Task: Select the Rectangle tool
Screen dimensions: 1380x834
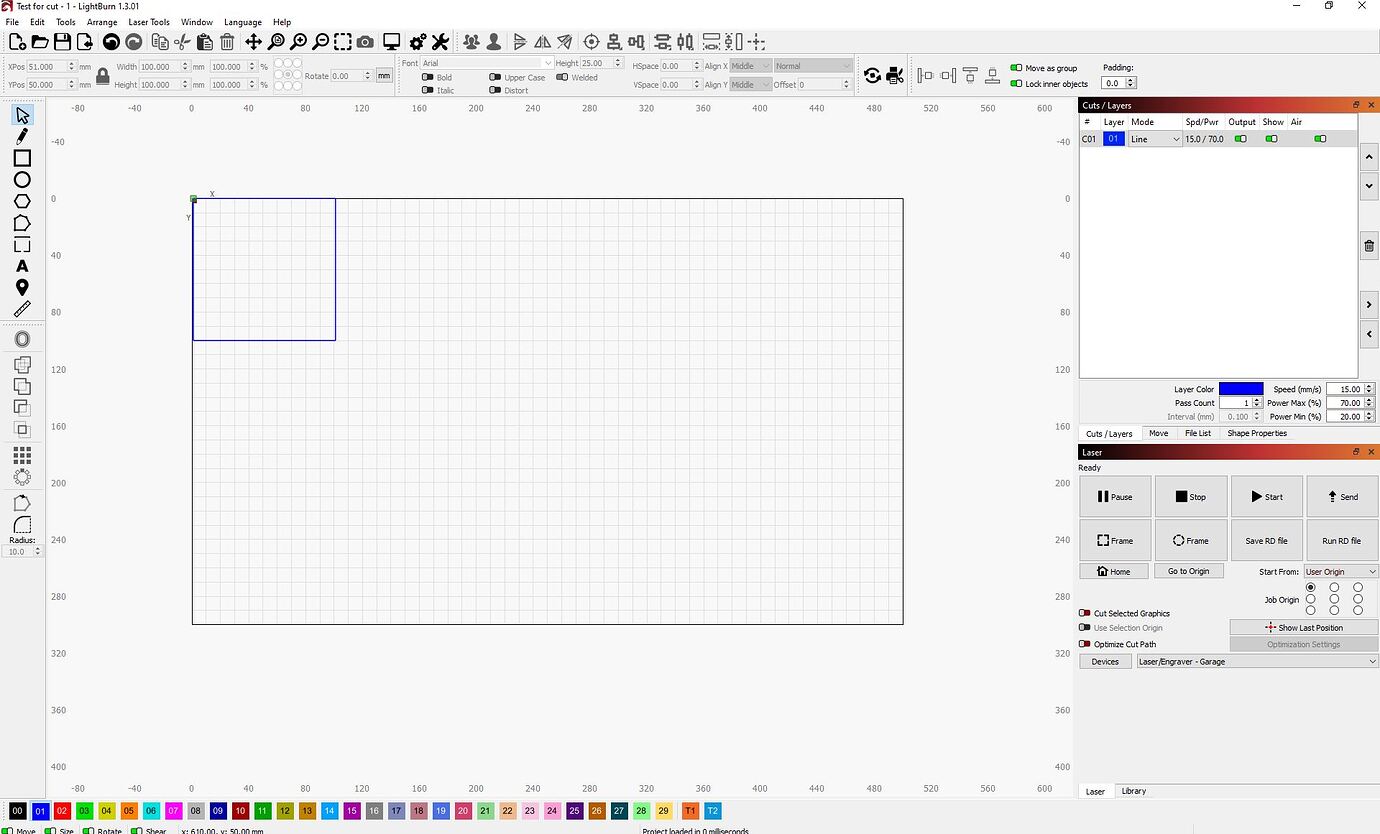Action: click(22, 158)
